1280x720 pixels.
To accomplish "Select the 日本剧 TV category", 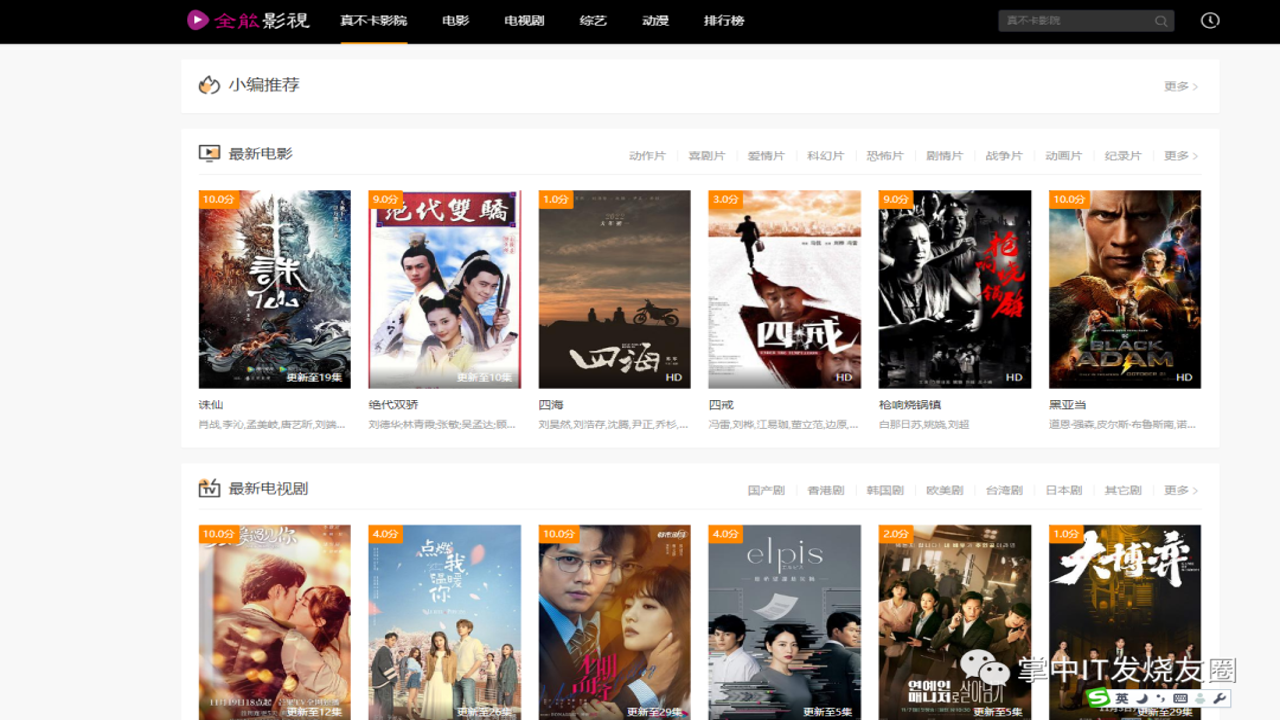I will [1064, 491].
